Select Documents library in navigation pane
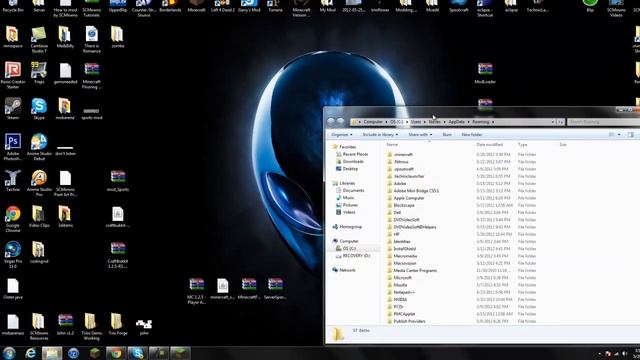 click(x=350, y=191)
